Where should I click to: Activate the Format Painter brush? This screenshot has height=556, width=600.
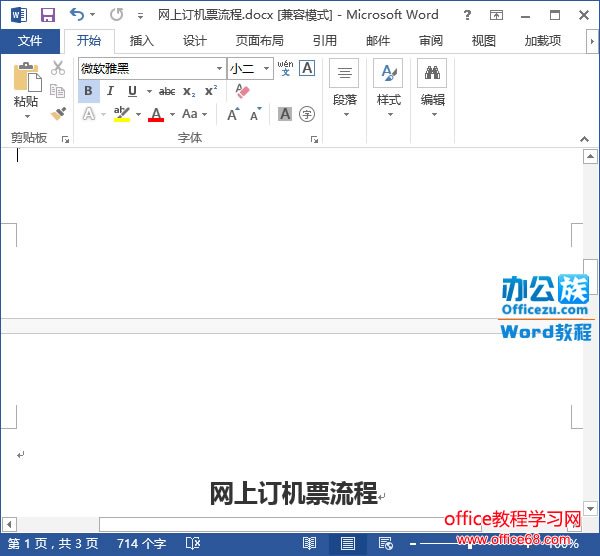58,114
